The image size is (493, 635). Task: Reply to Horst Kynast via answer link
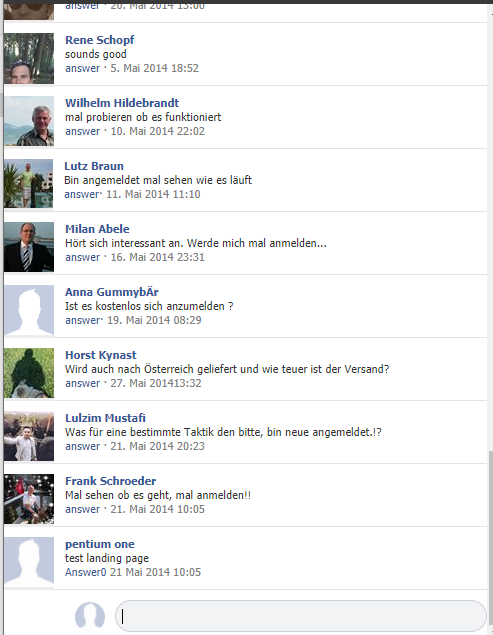[83, 383]
